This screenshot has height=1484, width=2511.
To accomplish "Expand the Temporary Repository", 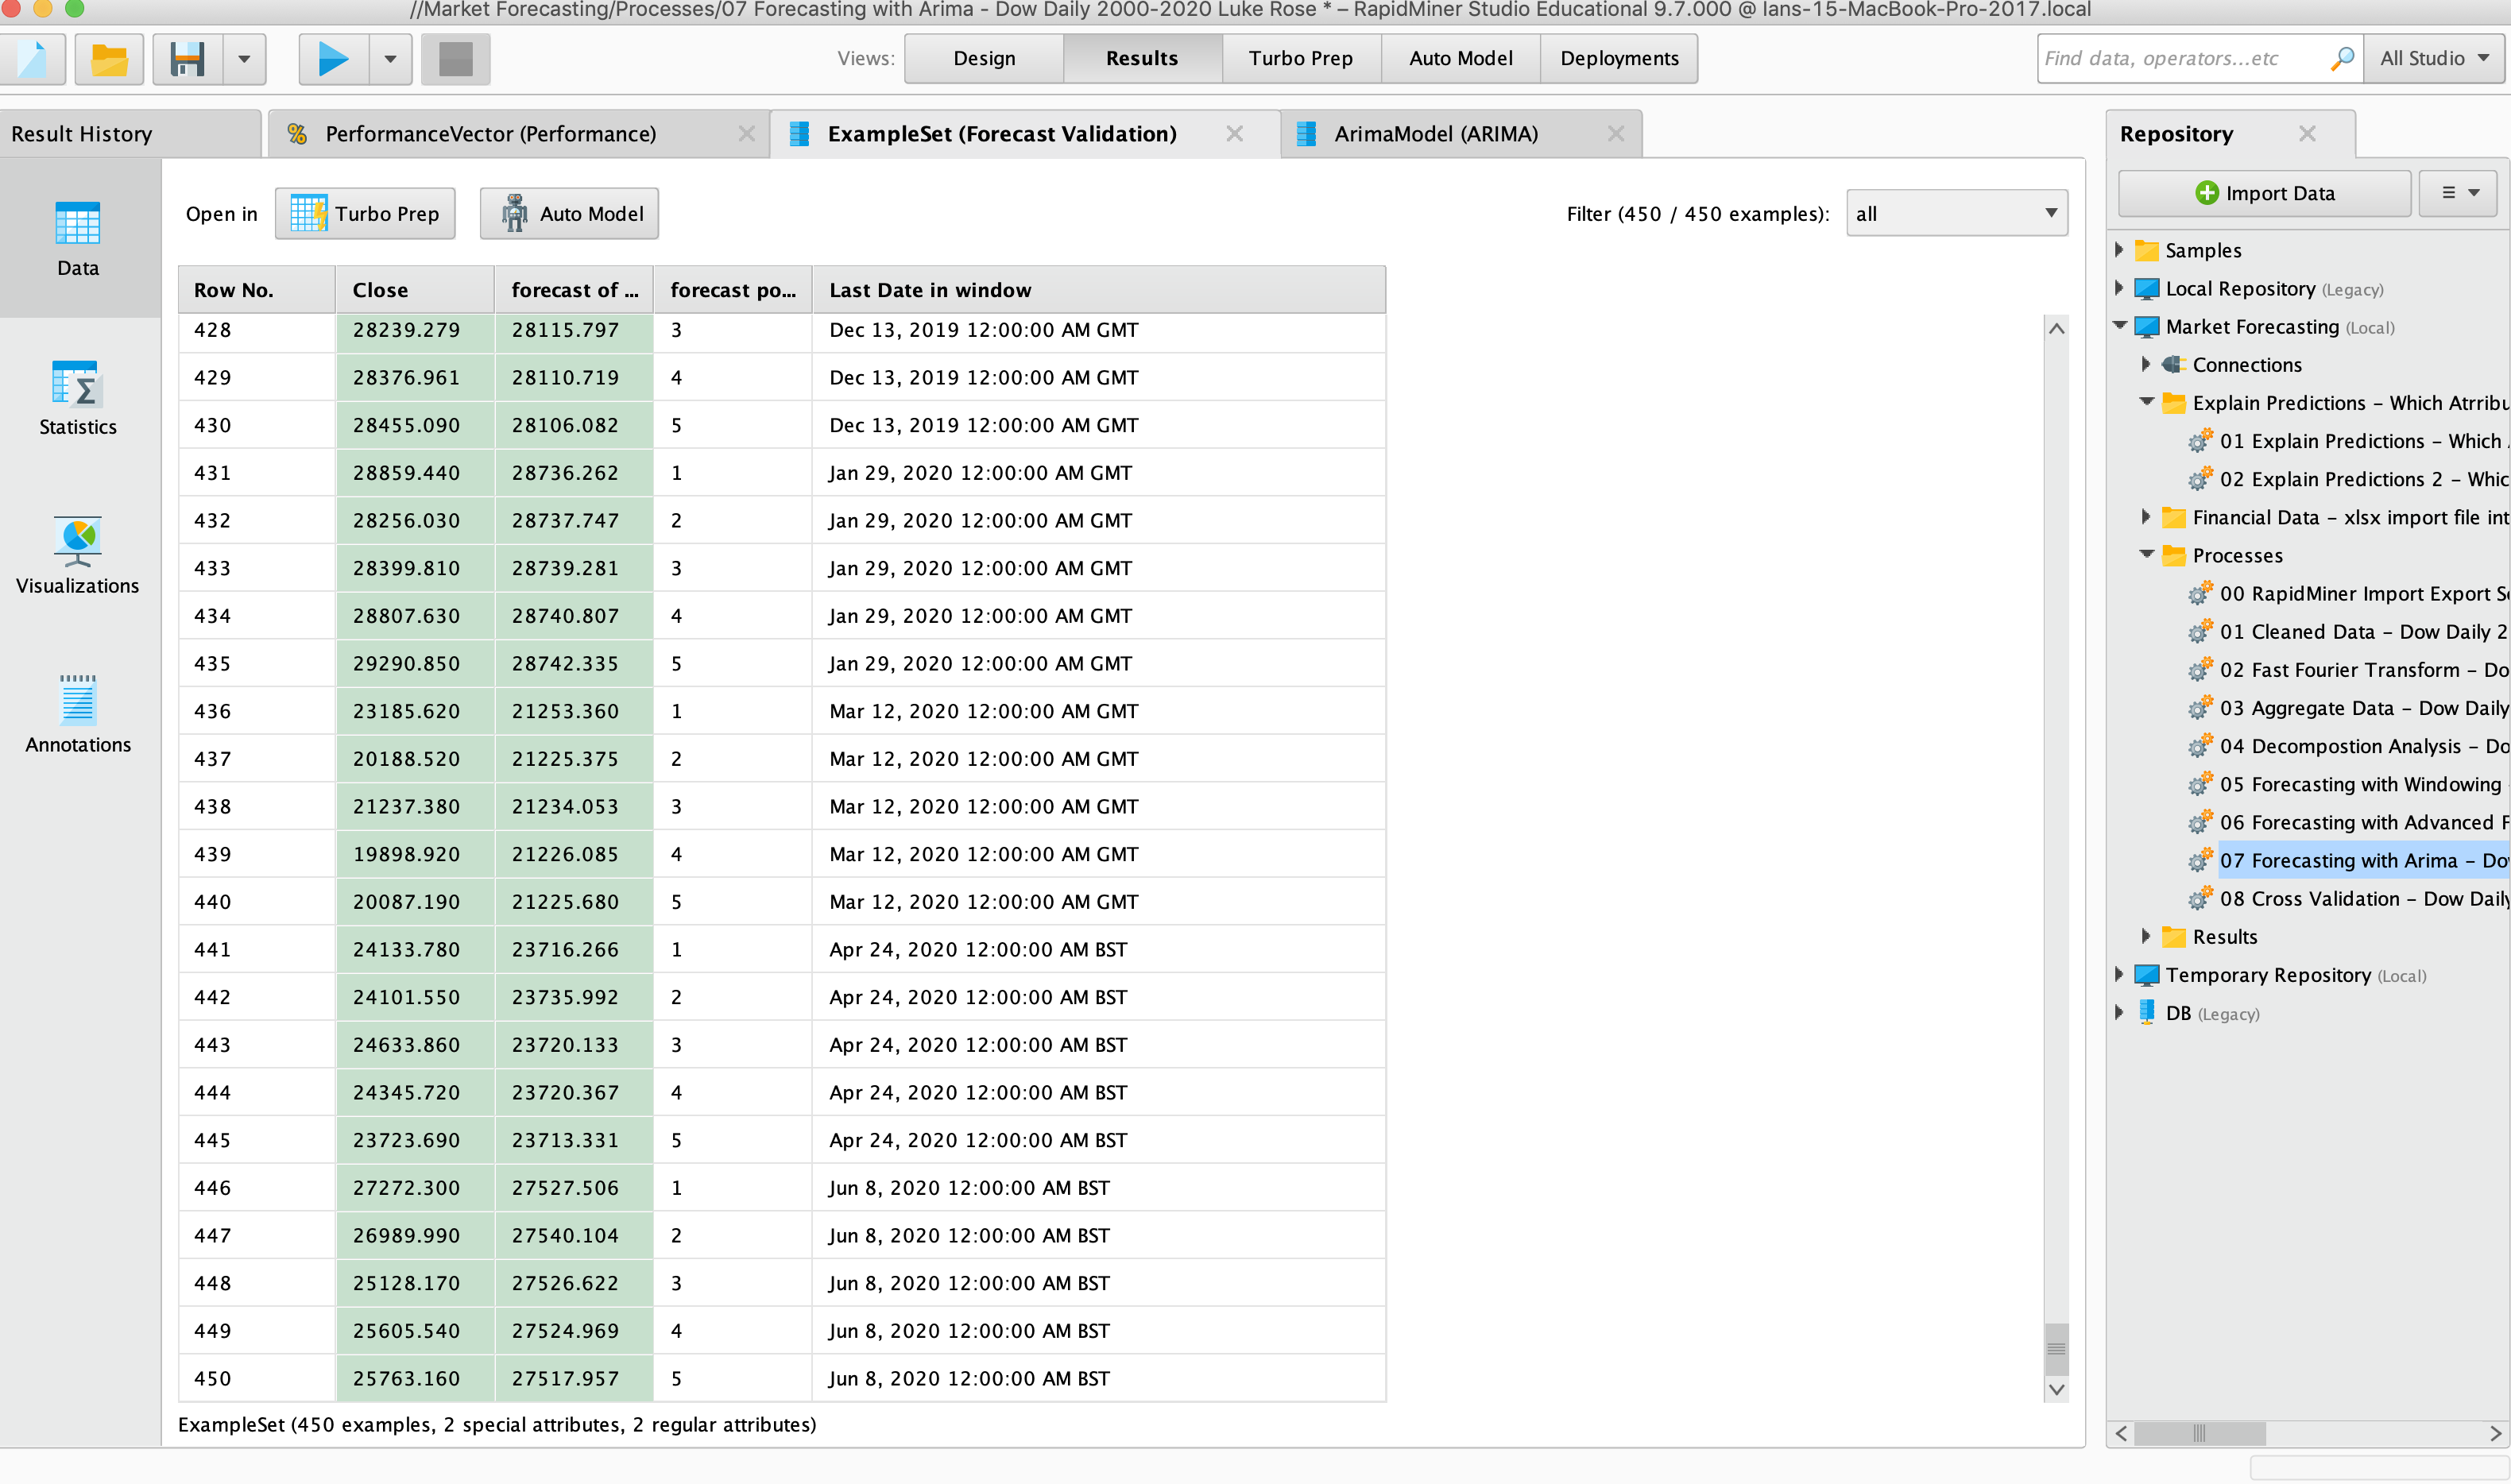I will 2119,975.
